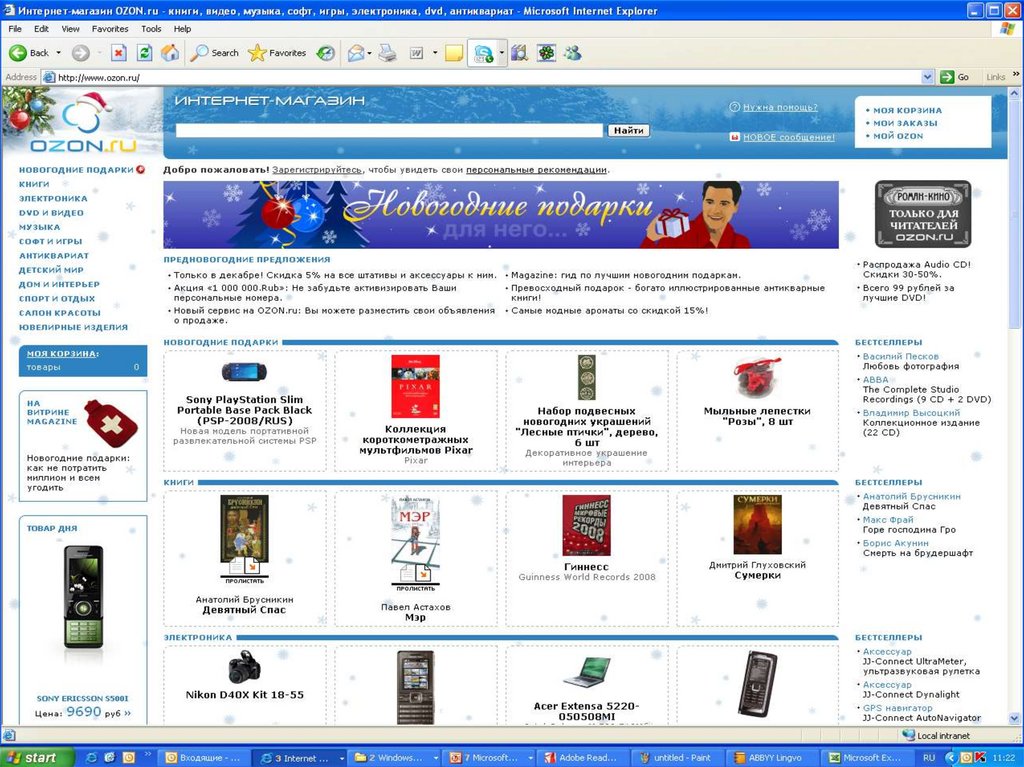1024x767 pixels.
Task: Stop page loading with the red X icon
Action: (x=118, y=53)
